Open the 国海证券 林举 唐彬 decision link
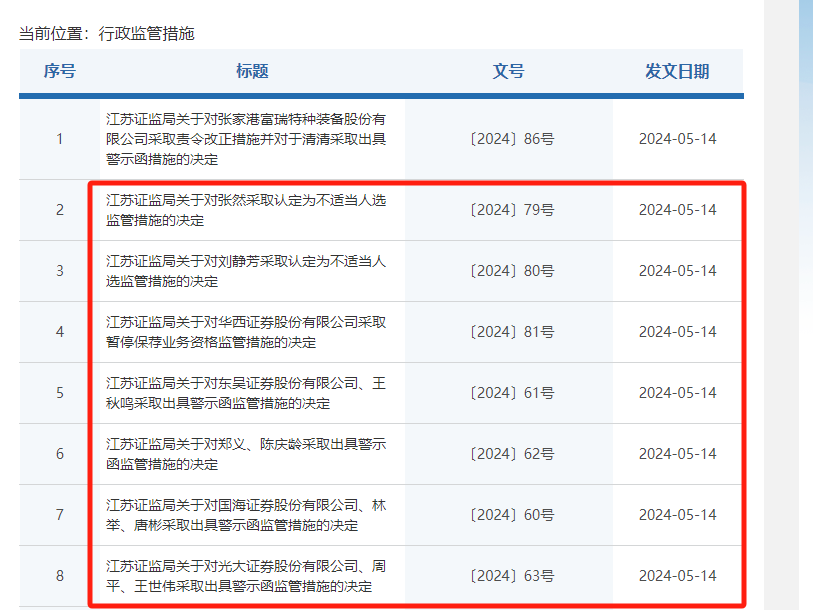 tap(246, 515)
